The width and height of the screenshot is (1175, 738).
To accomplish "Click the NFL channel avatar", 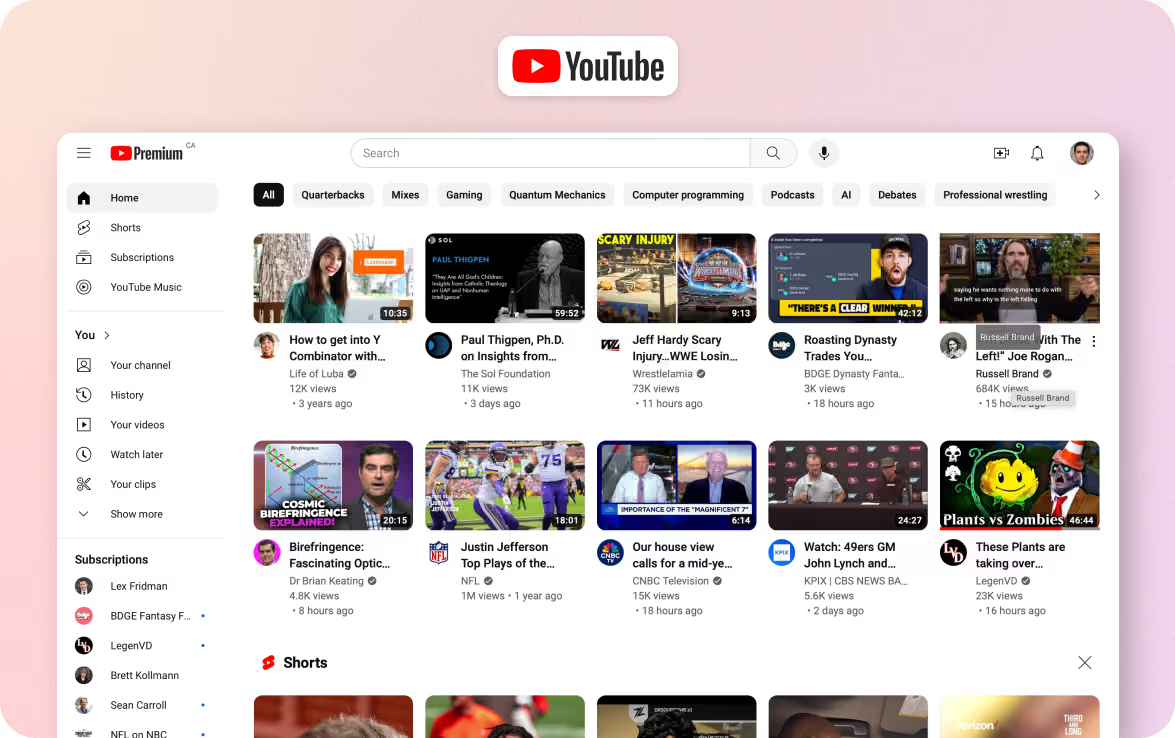I will point(438,553).
